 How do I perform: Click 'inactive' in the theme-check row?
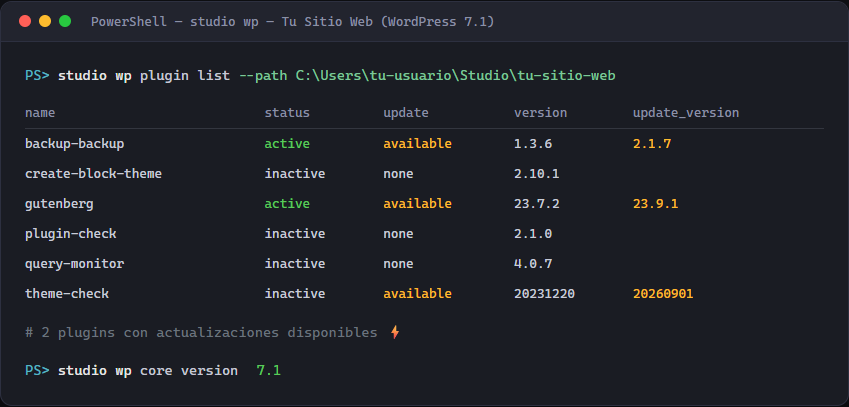(x=295, y=294)
